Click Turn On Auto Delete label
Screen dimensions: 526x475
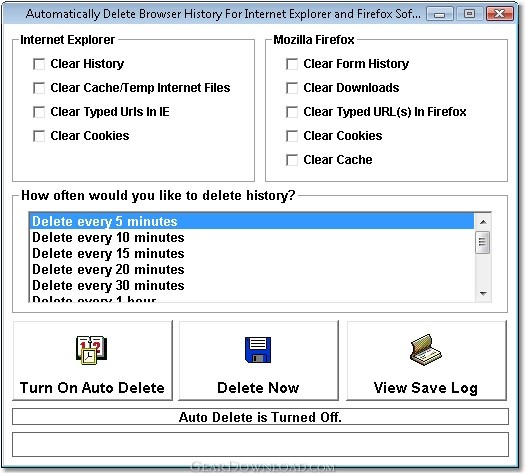coord(92,388)
